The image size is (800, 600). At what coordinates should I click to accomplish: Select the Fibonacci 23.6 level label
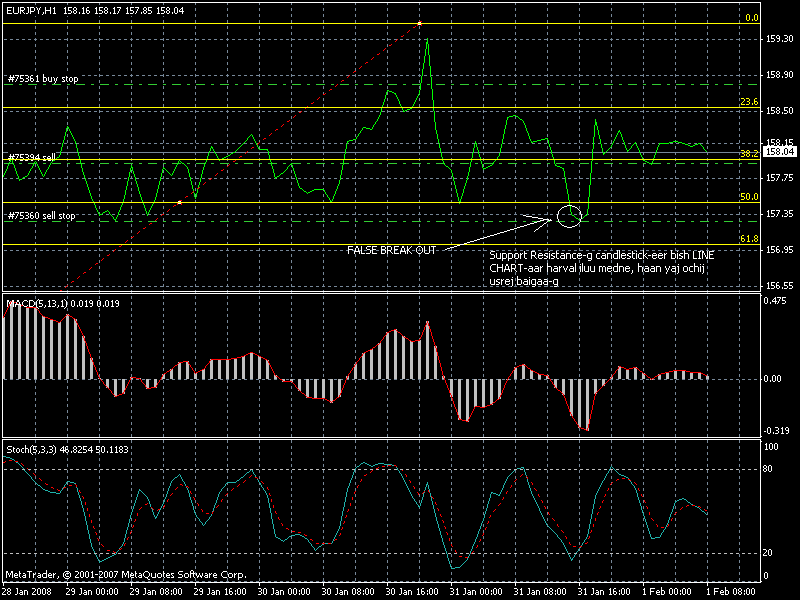[x=749, y=102]
